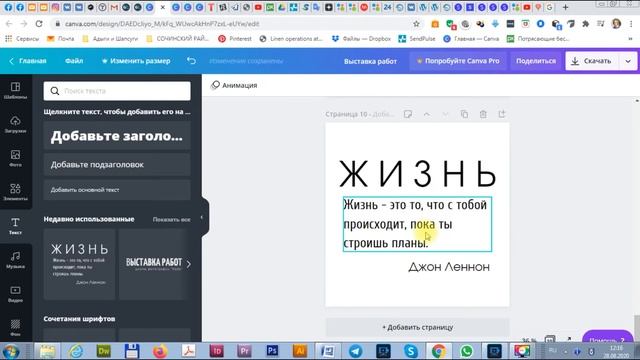This screenshot has width=640, height=360.
Task: Click Добавить страницу button
Action: click(x=418, y=327)
